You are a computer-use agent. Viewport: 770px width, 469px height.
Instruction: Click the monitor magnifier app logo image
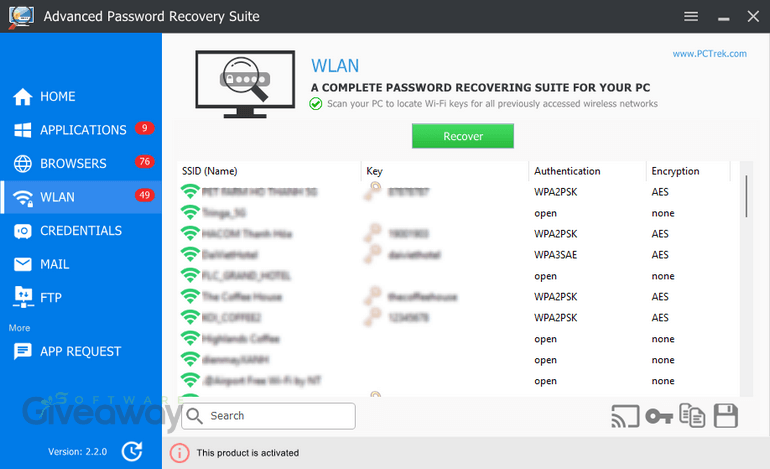[x=245, y=84]
